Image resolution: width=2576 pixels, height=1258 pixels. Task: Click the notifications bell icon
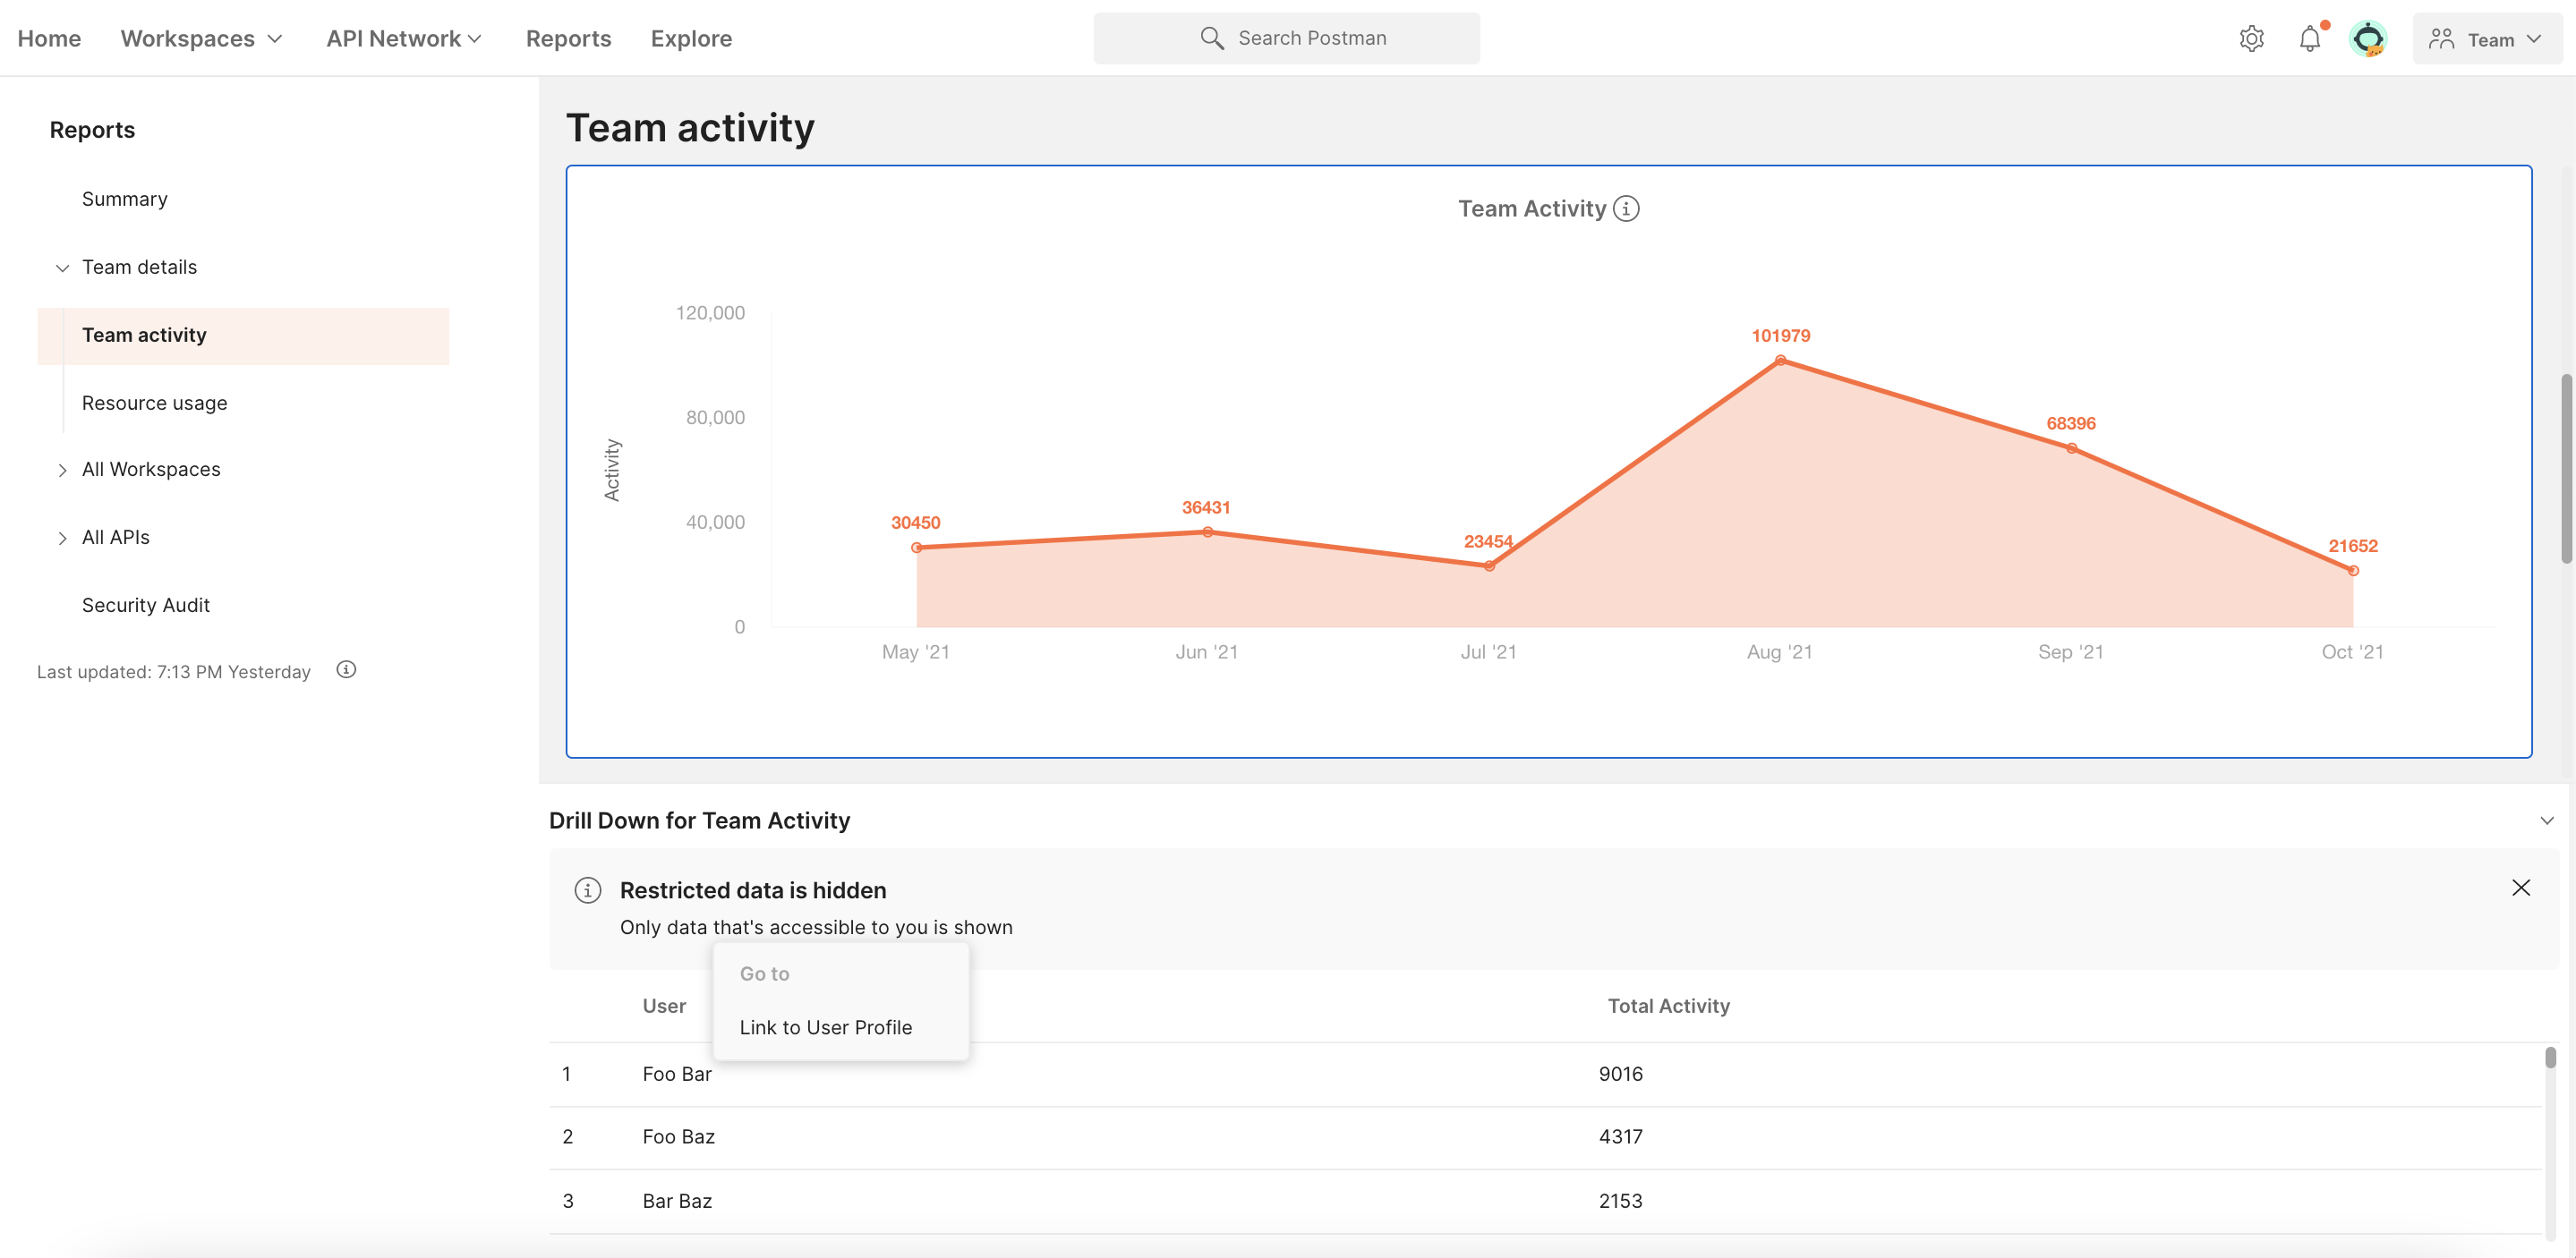[x=2310, y=36]
